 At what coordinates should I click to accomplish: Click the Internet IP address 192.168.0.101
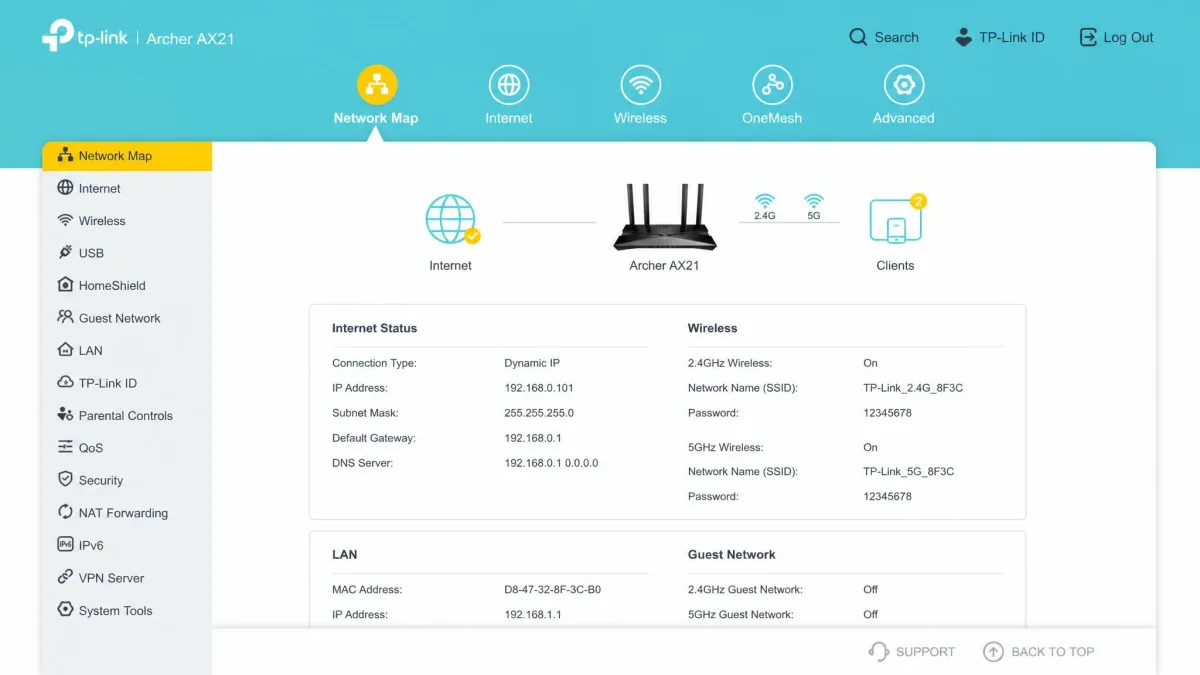coord(539,388)
